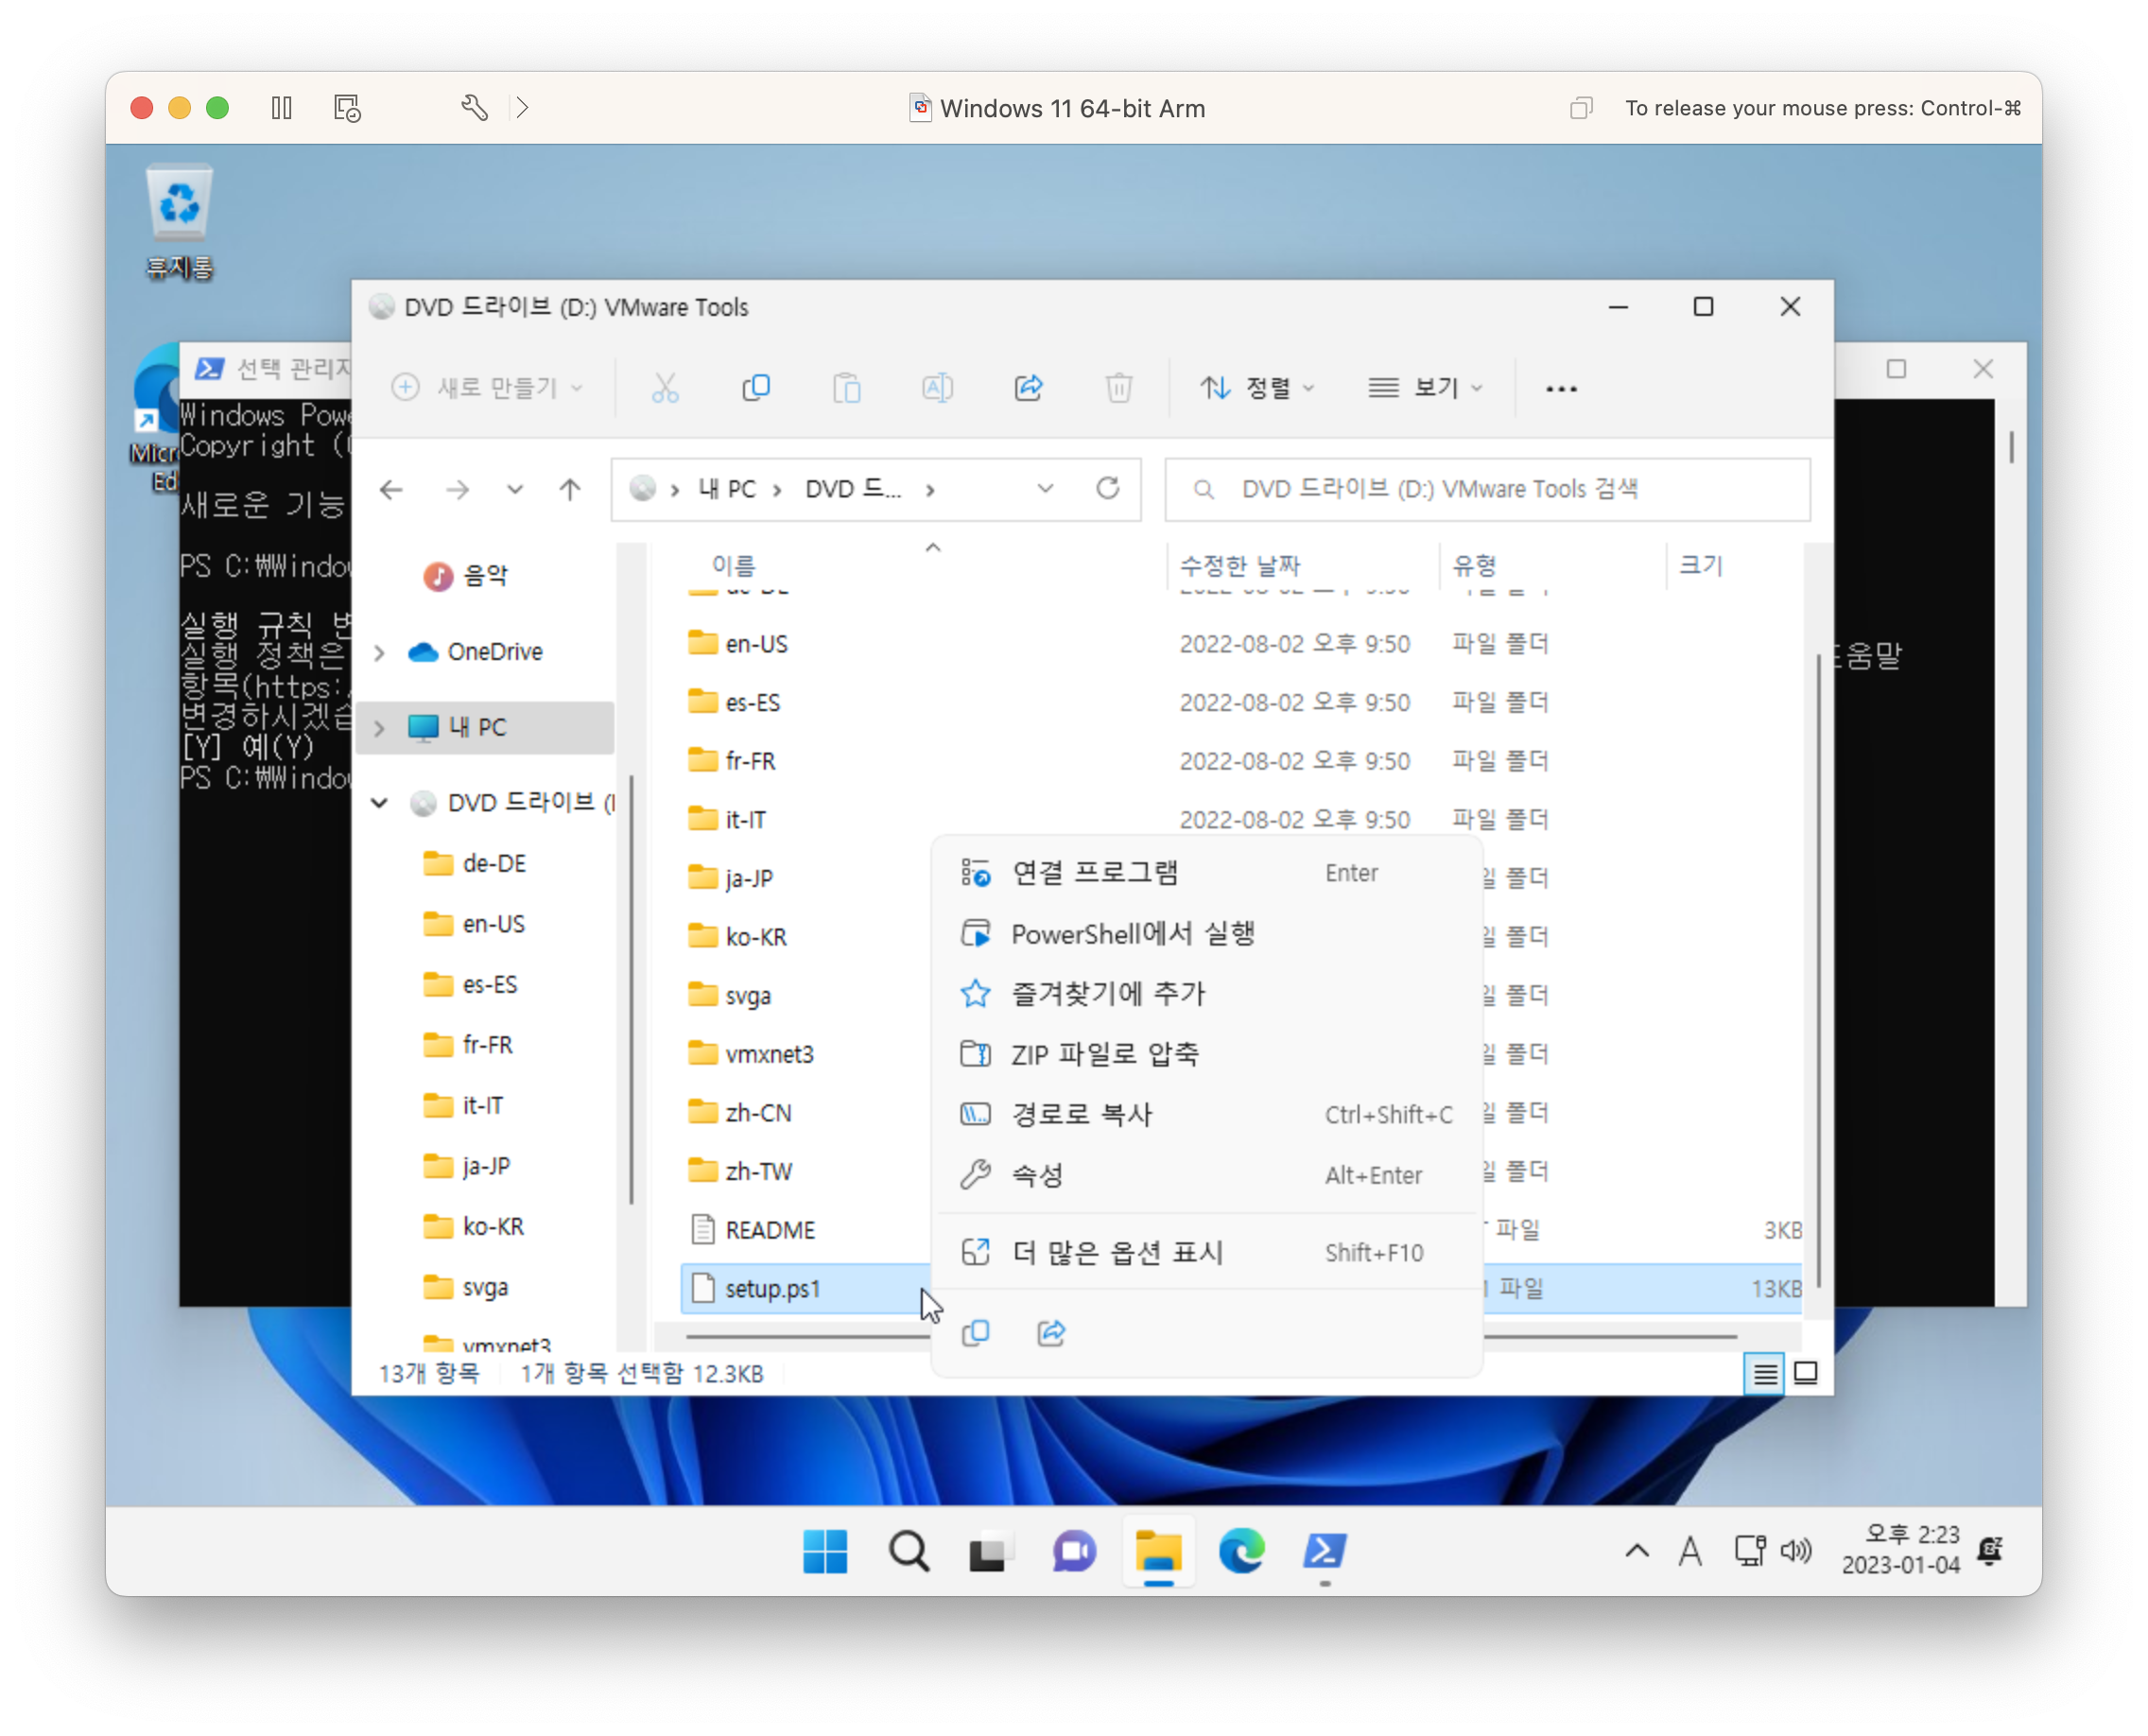Switch to details view using status bar icon
Screen dimensions: 2148x1736
point(1765,1374)
